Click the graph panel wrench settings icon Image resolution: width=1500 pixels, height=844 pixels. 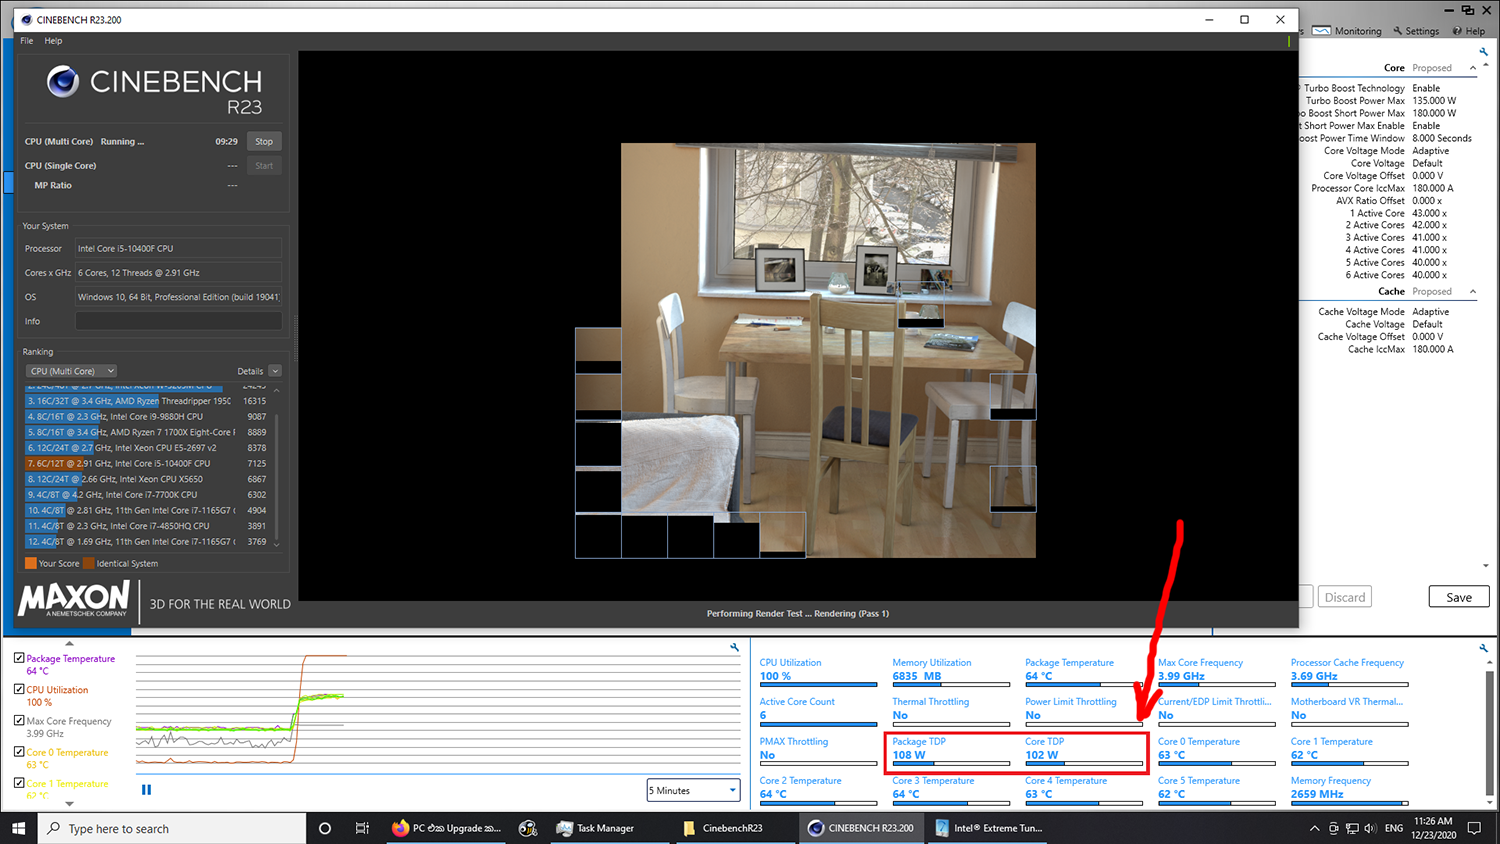pos(734,648)
